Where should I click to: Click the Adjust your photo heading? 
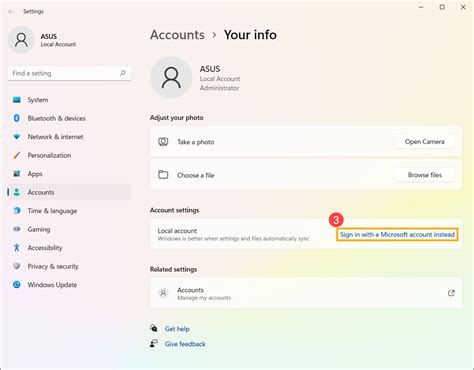click(x=177, y=118)
